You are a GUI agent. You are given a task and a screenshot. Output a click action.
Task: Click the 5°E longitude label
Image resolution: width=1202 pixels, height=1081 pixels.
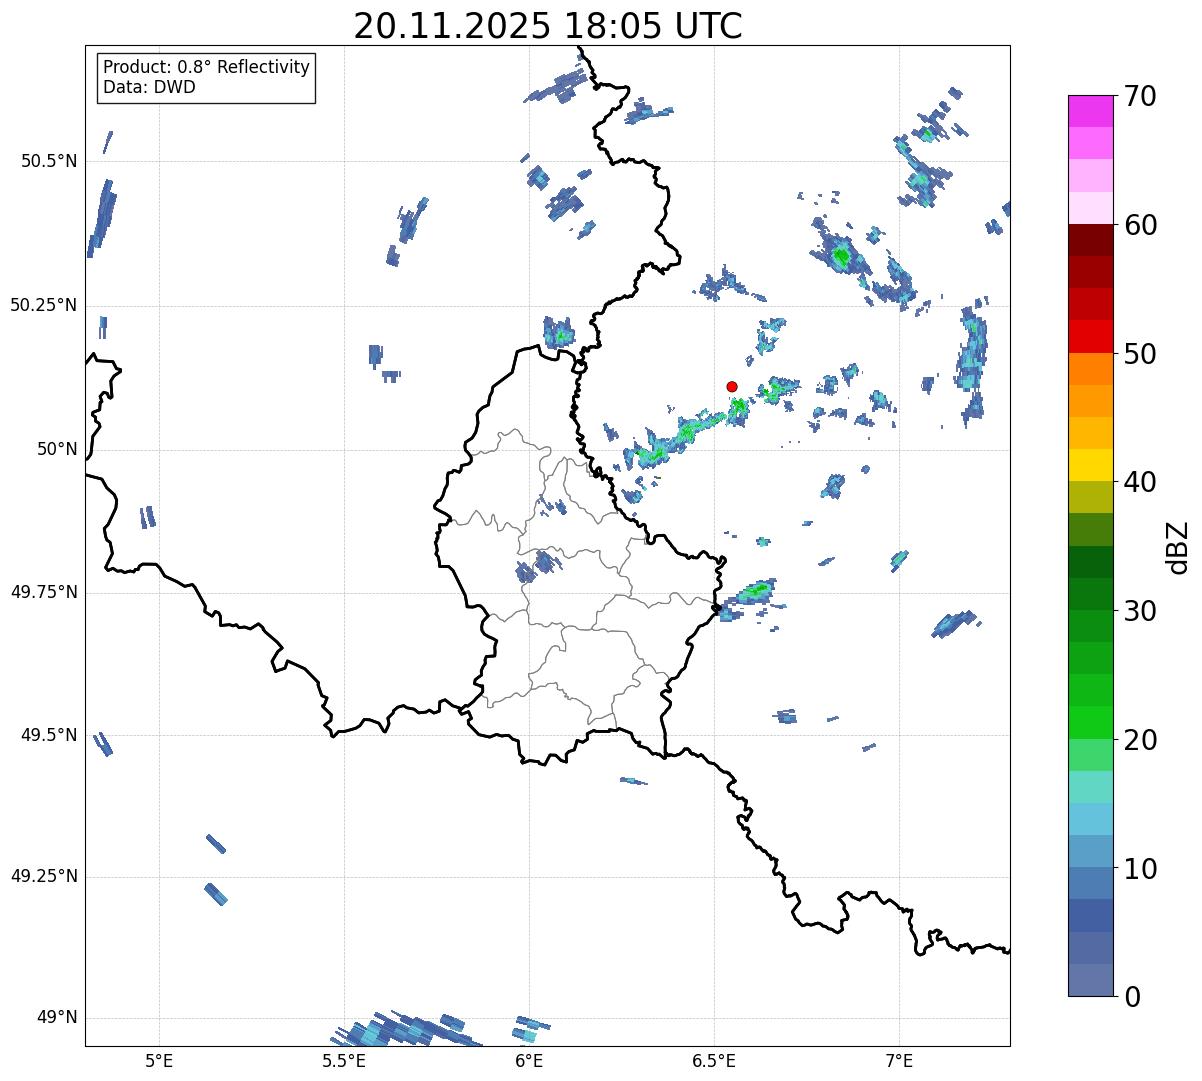159,1060
